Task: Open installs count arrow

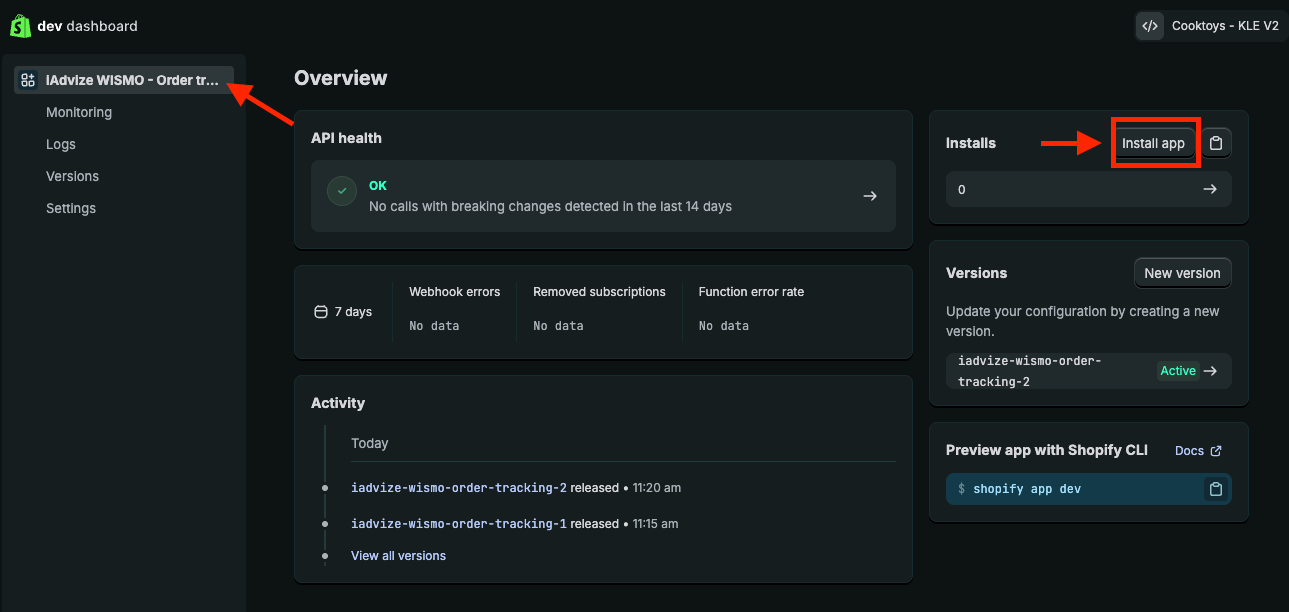Action: [x=1210, y=189]
